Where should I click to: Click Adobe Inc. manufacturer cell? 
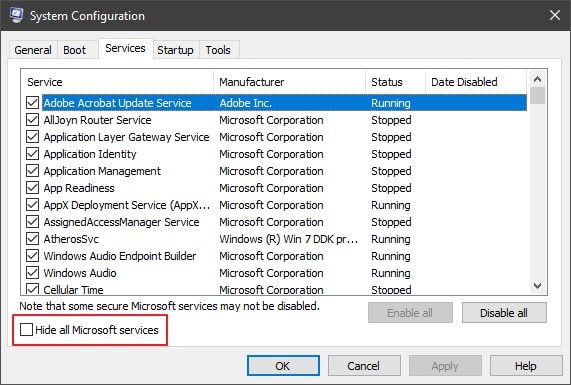click(x=245, y=103)
